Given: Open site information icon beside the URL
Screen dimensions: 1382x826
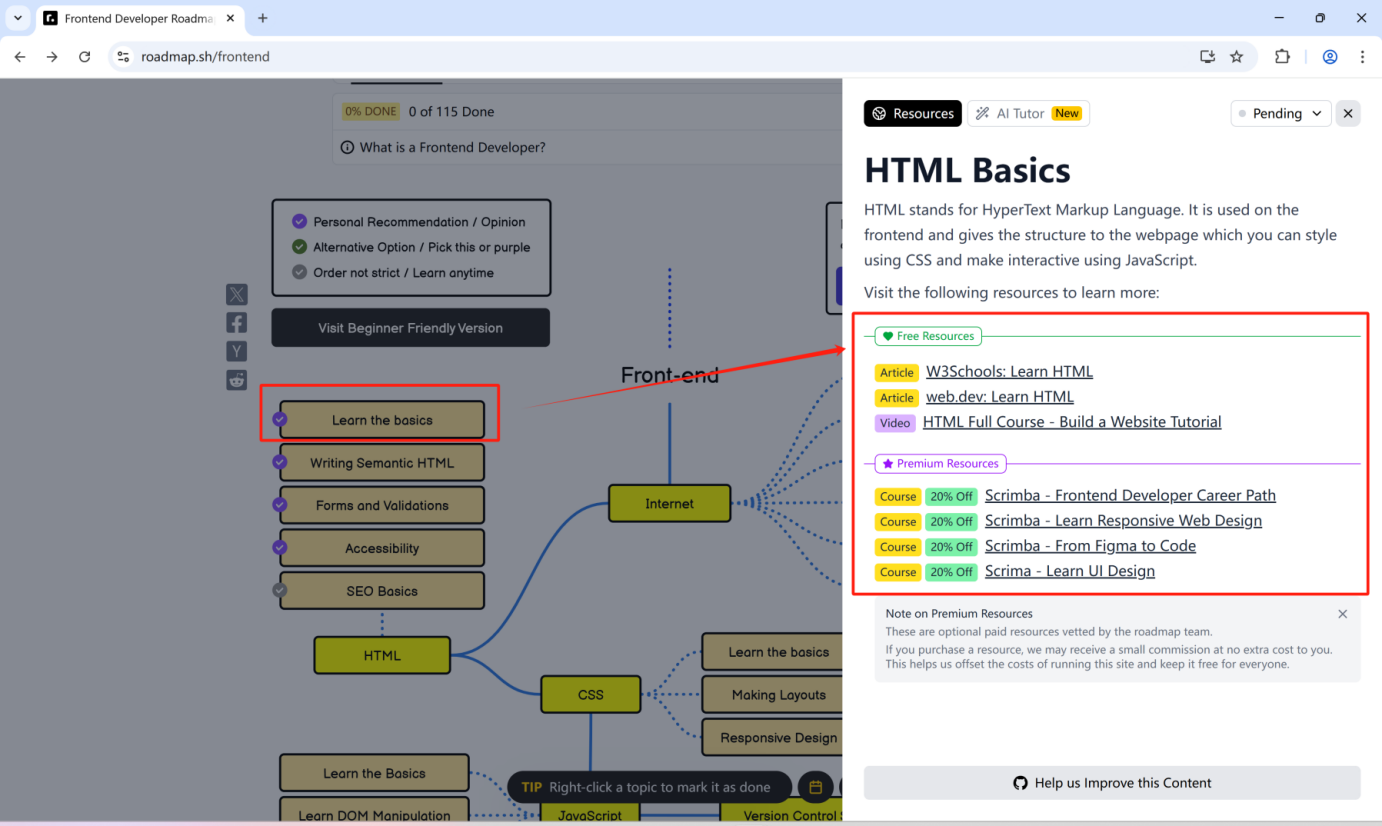Looking at the screenshot, I should [122, 57].
